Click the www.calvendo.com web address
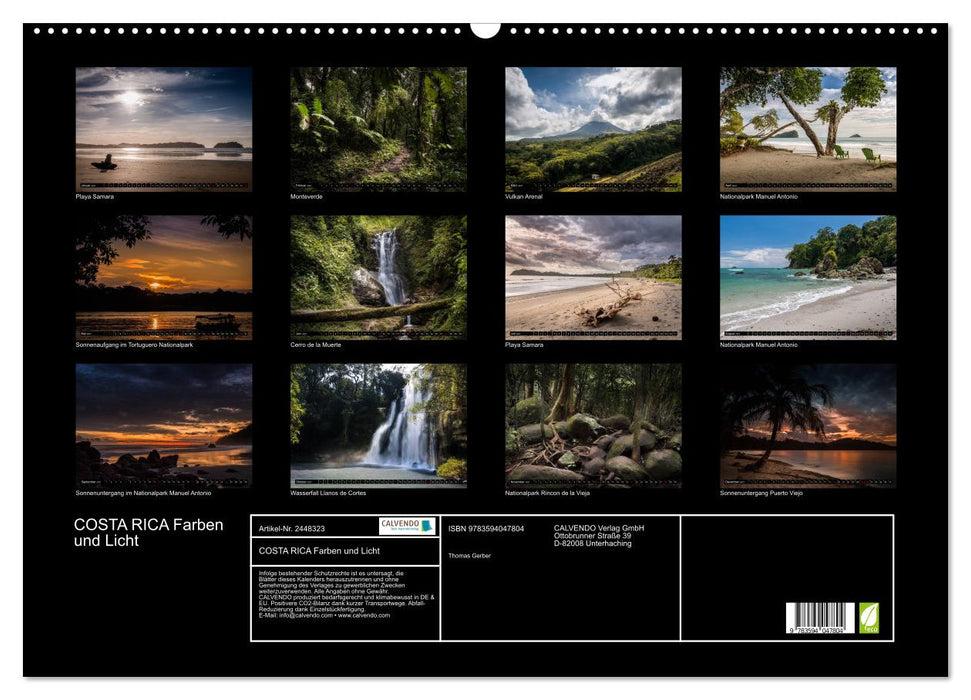This screenshot has height=700, width=971. [364, 615]
